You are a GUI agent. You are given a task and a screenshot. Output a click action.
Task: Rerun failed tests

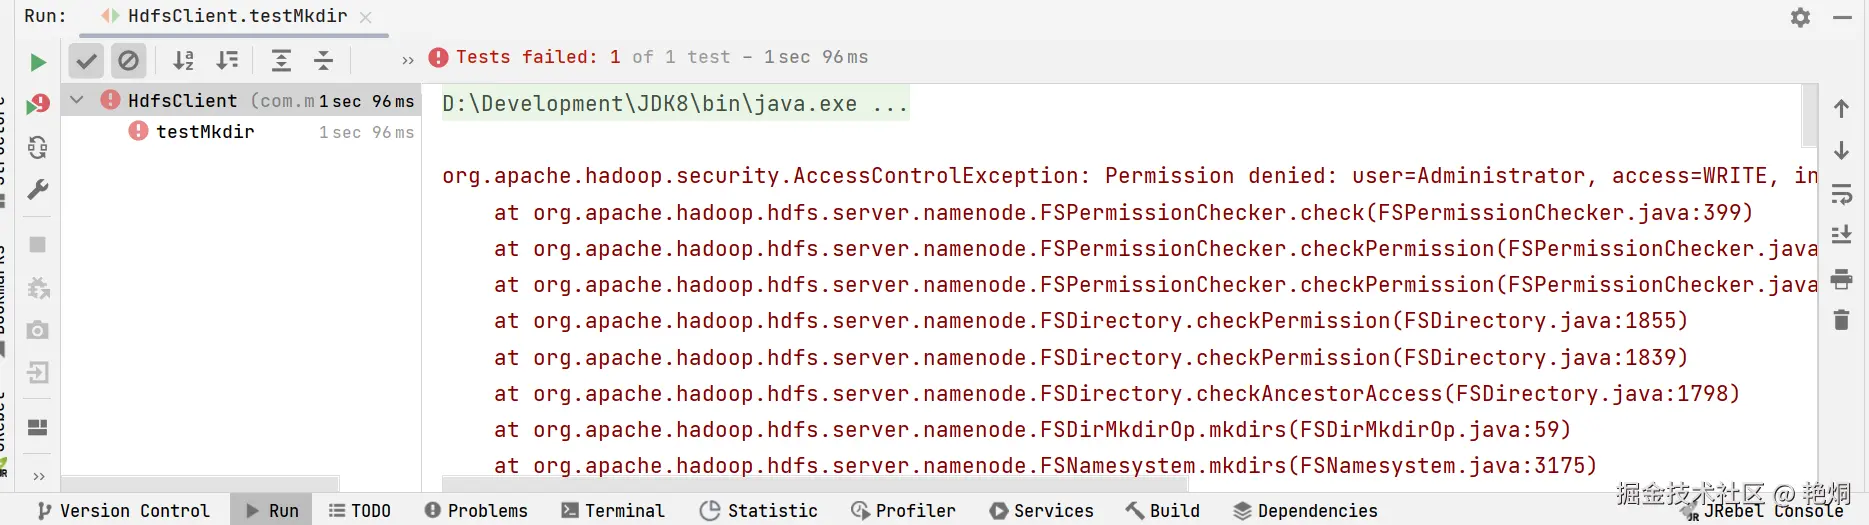pyautogui.click(x=38, y=104)
